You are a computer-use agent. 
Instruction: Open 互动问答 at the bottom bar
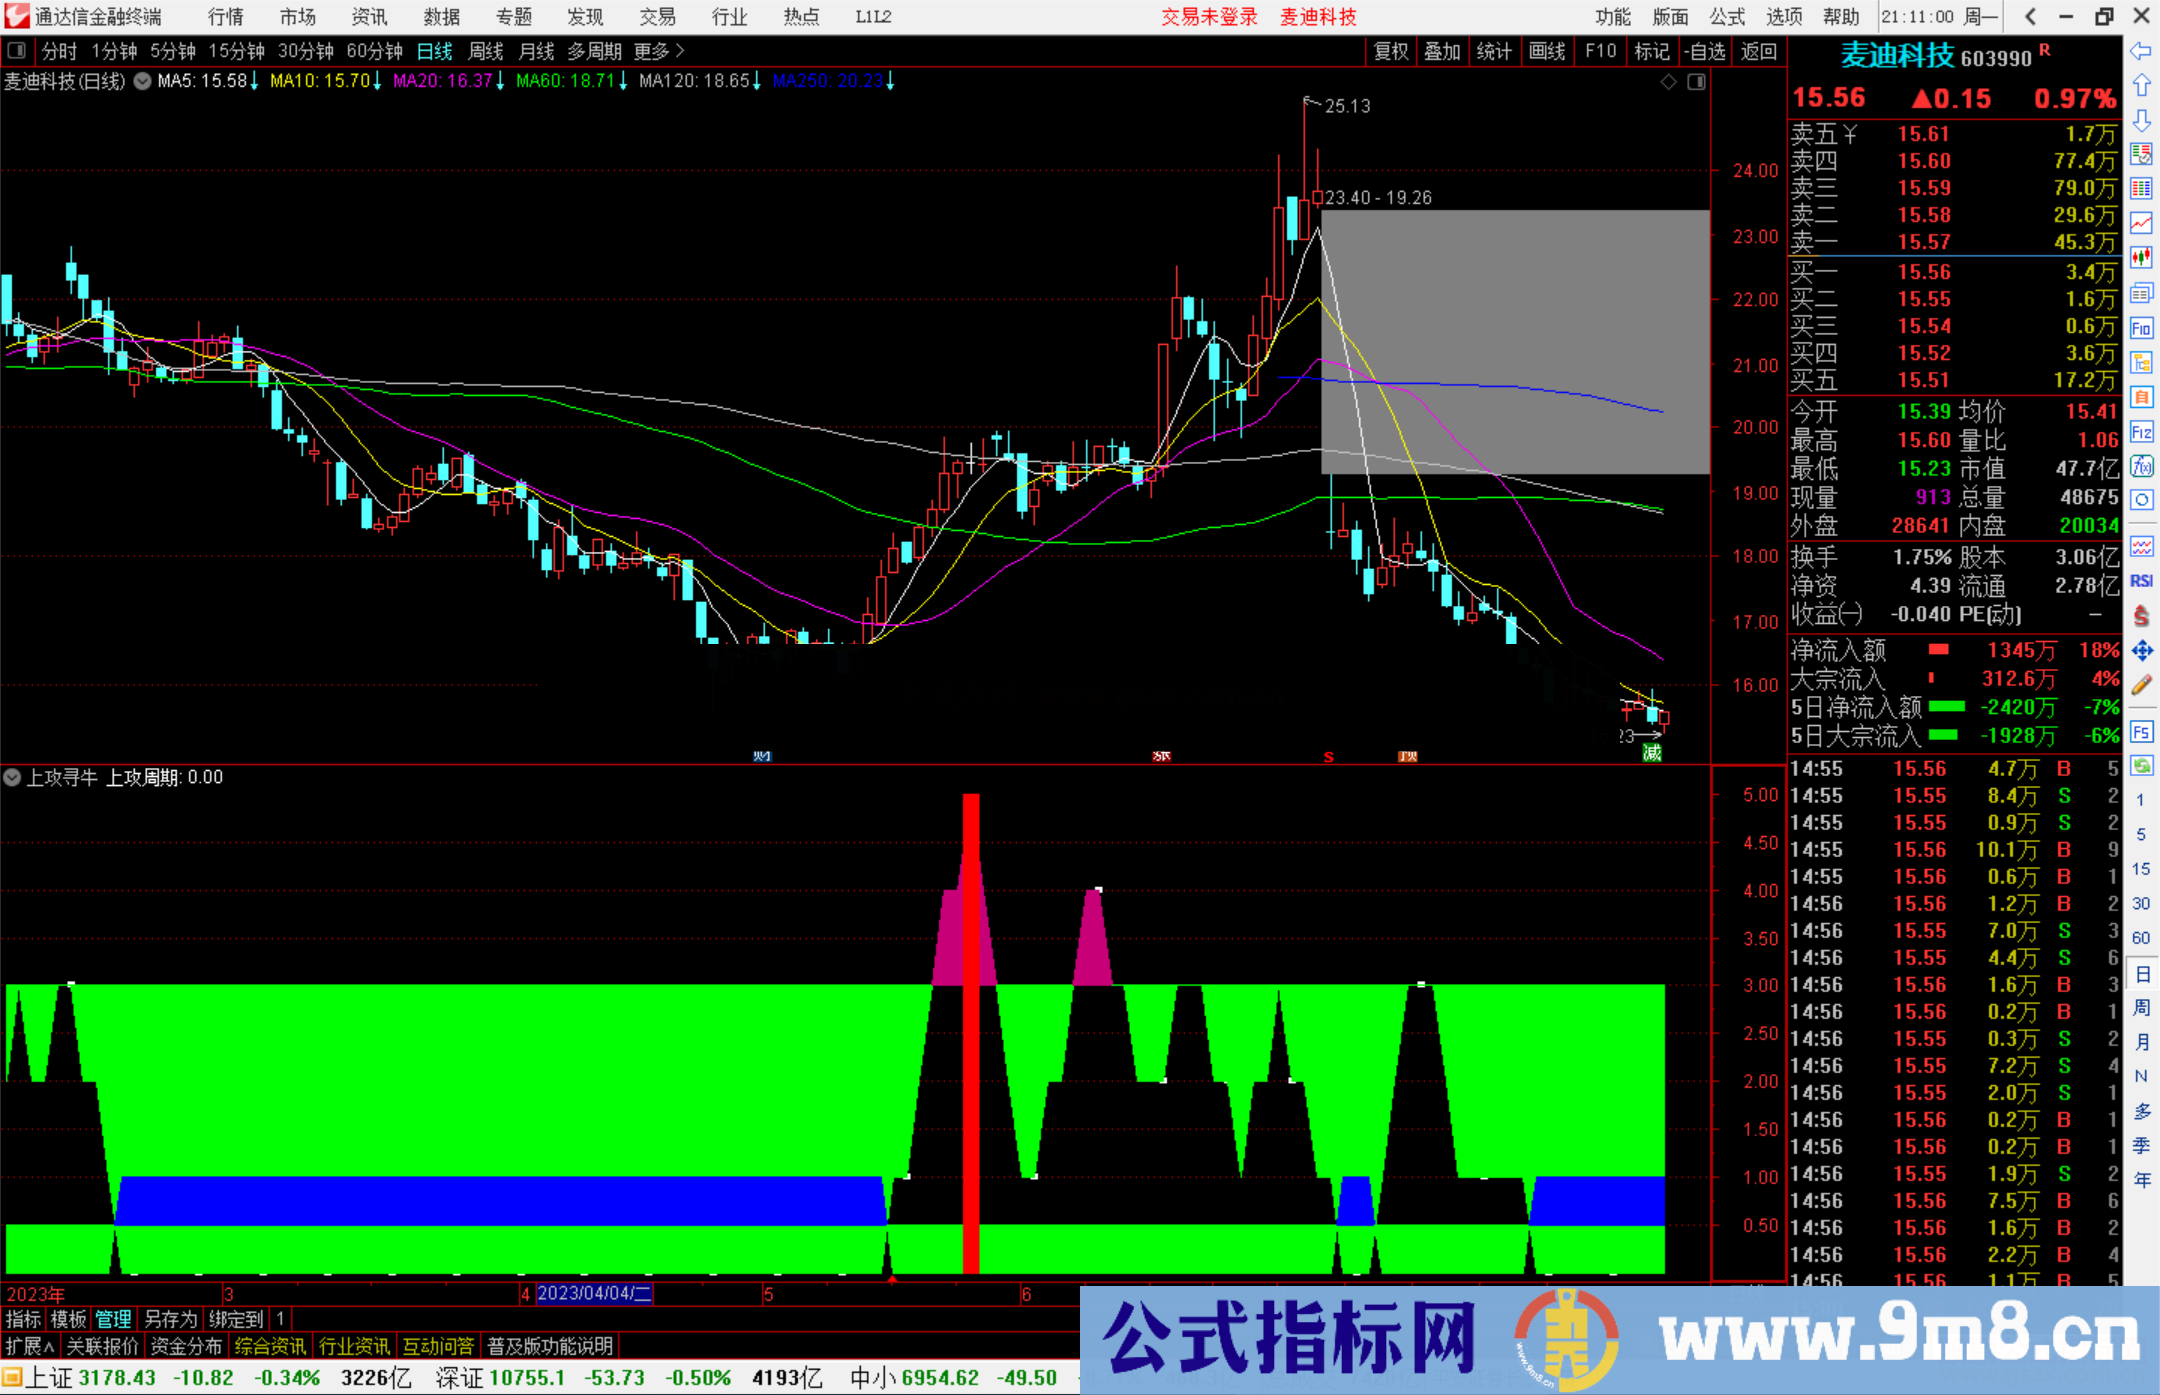(x=439, y=1345)
